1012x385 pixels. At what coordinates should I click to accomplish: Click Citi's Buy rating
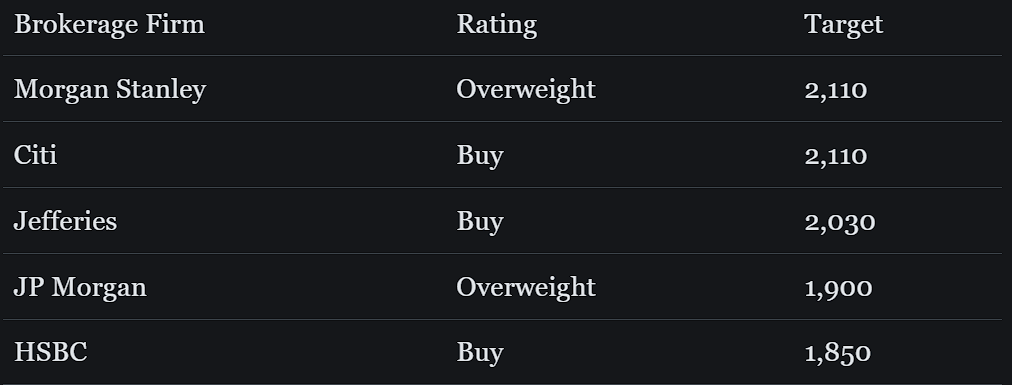pyautogui.click(x=480, y=156)
